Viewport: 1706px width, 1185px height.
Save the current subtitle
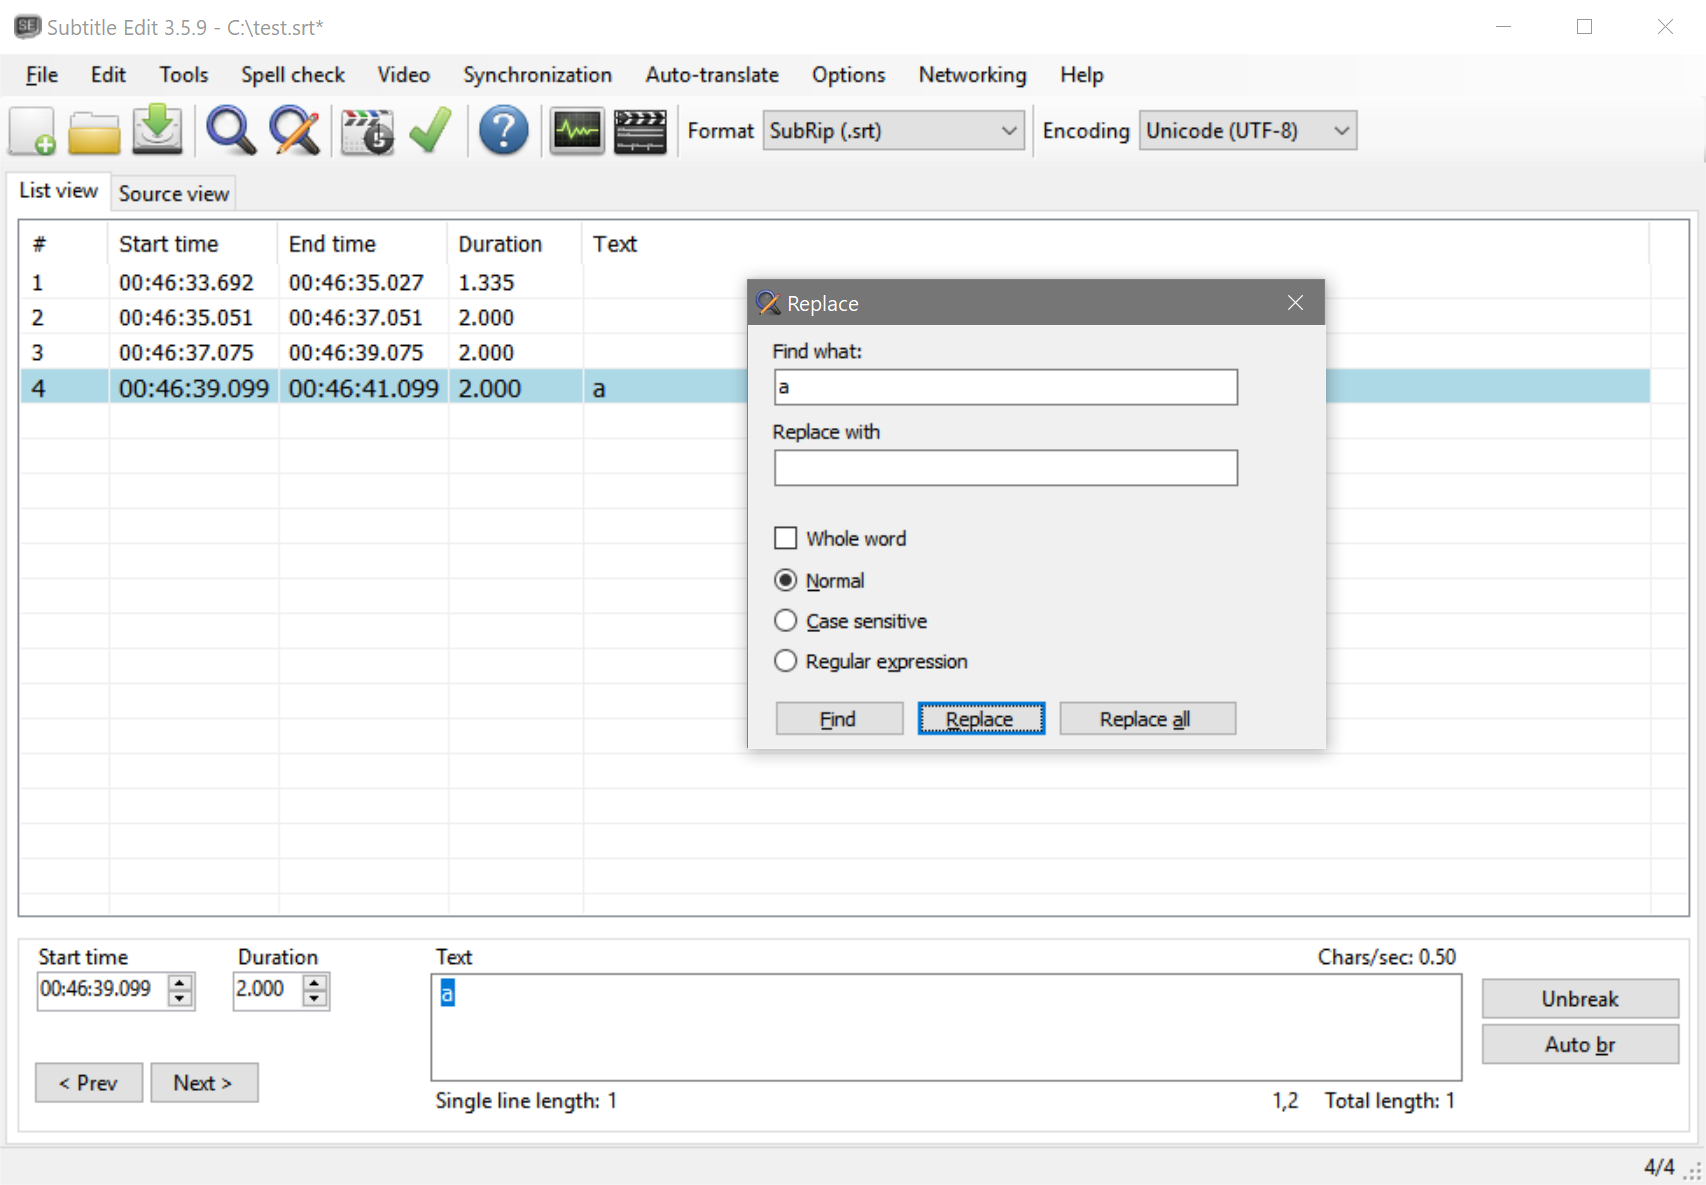[156, 130]
